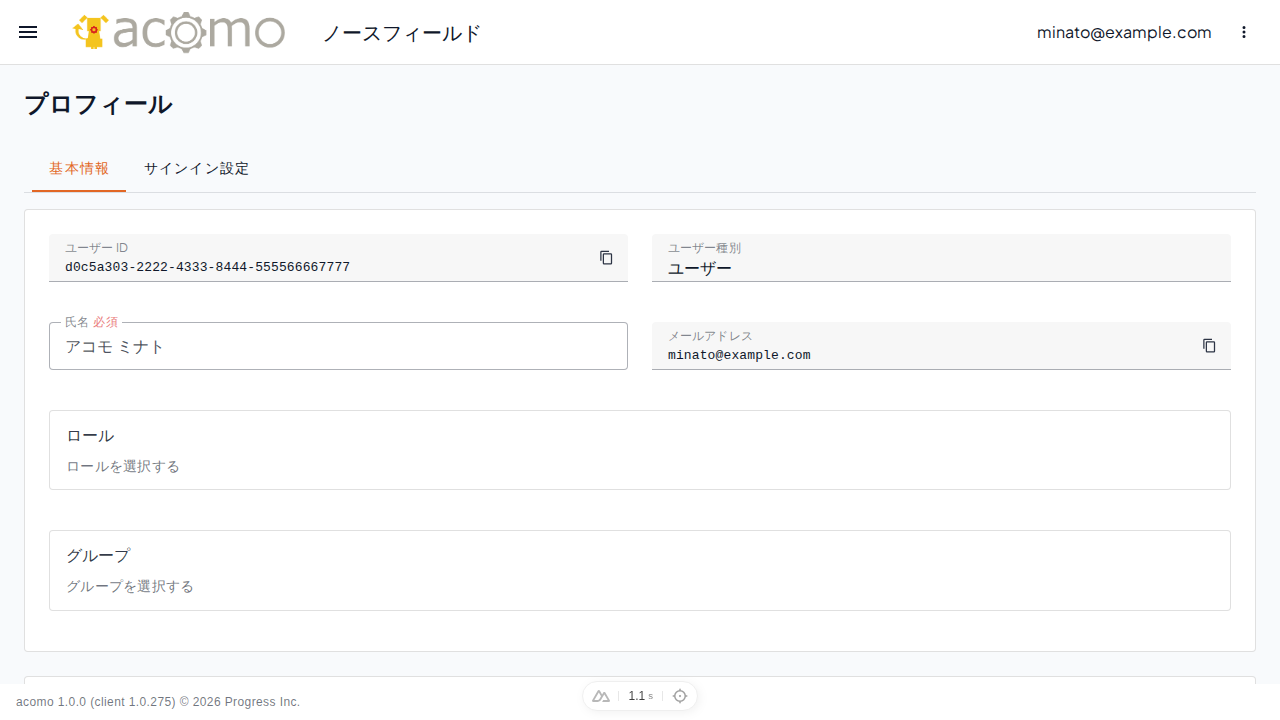Image resolution: width=1280 pixels, height=720 pixels.
Task: Switch to the 基本情報 tab
Action: coord(79,169)
